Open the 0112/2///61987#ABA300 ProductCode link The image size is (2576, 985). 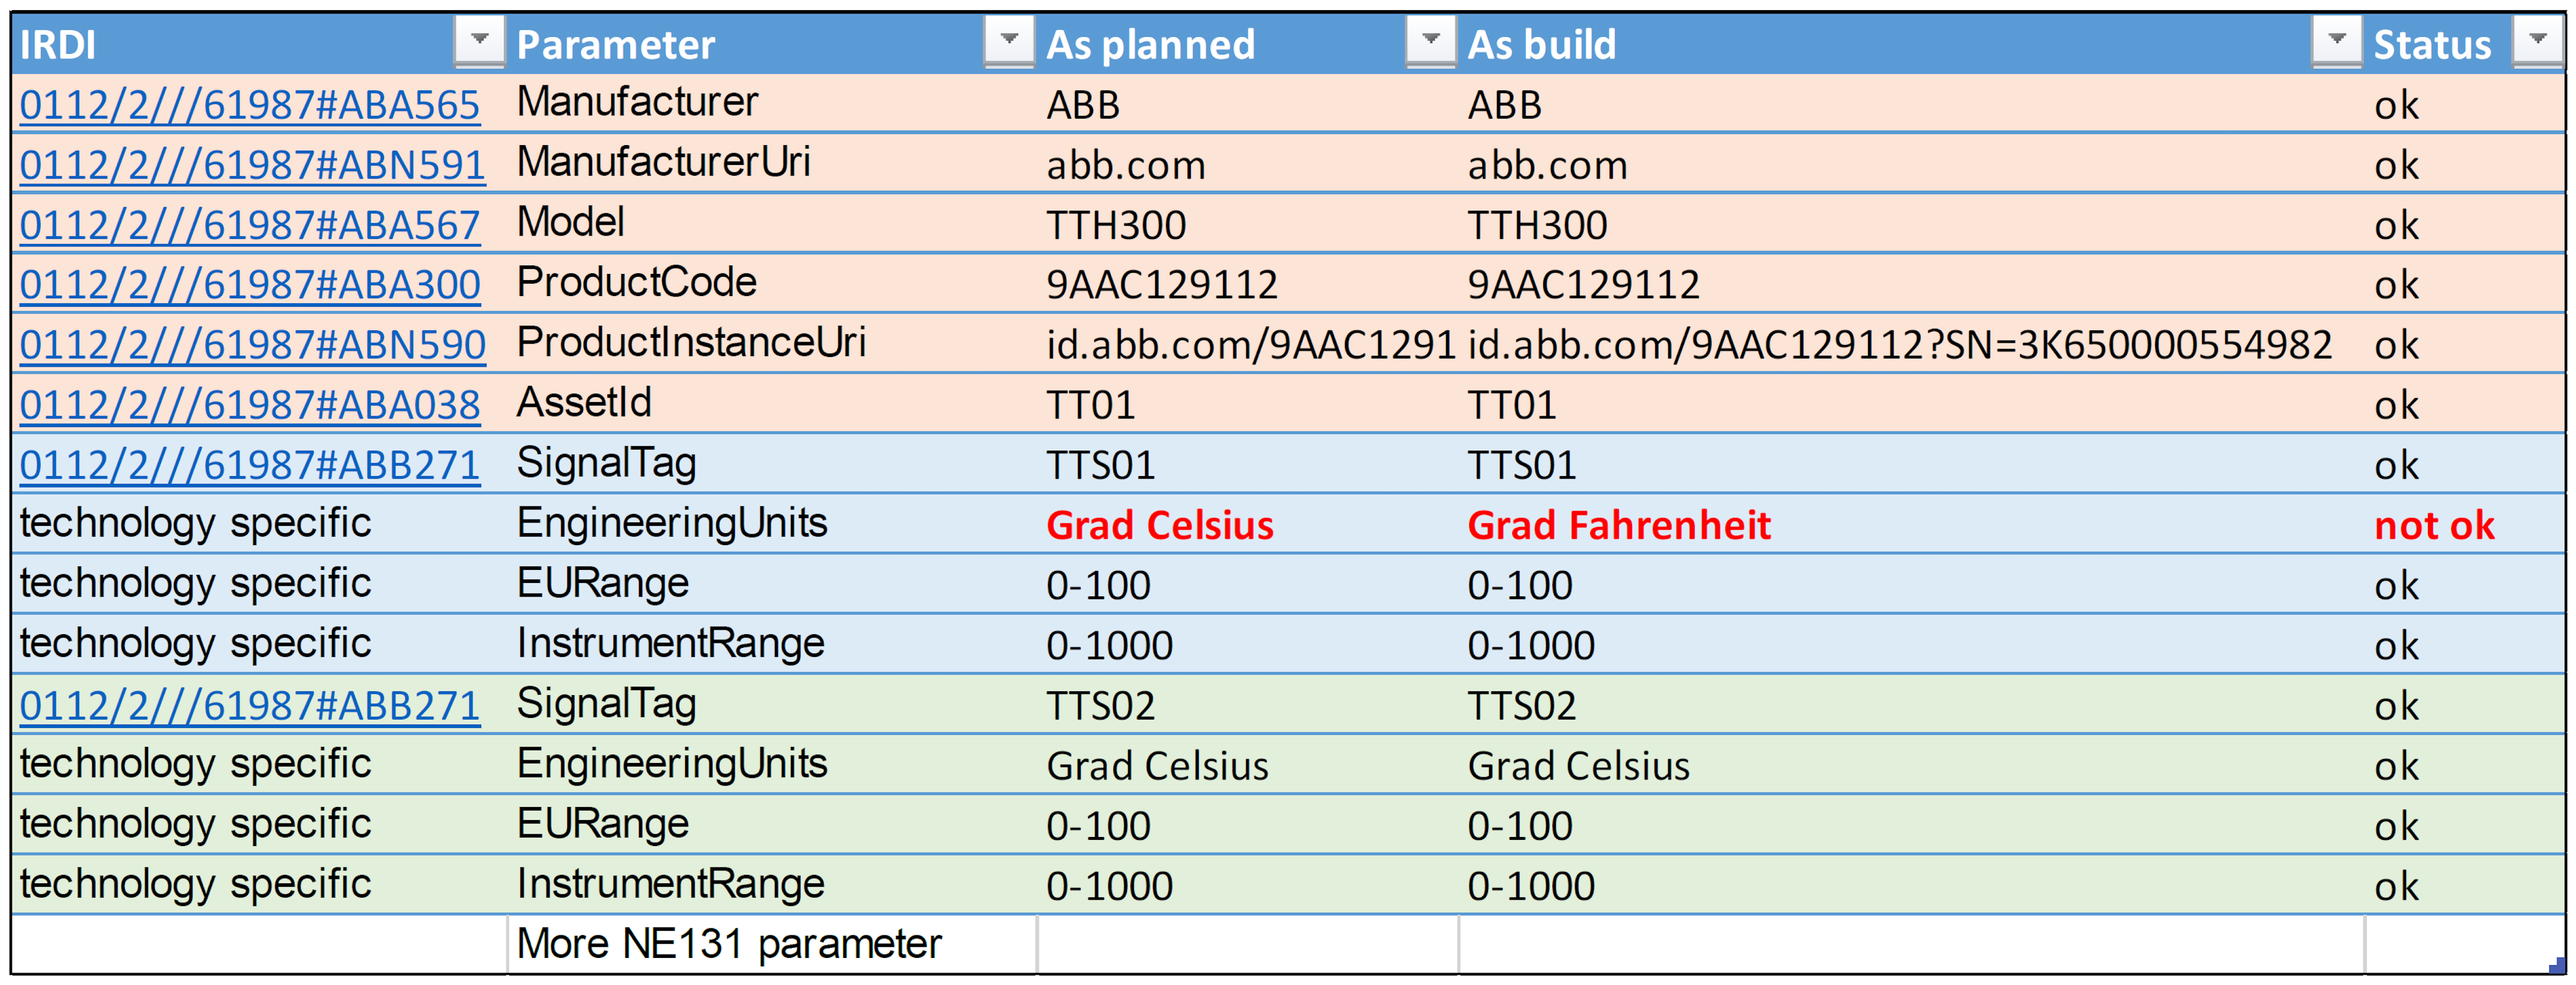click(250, 285)
